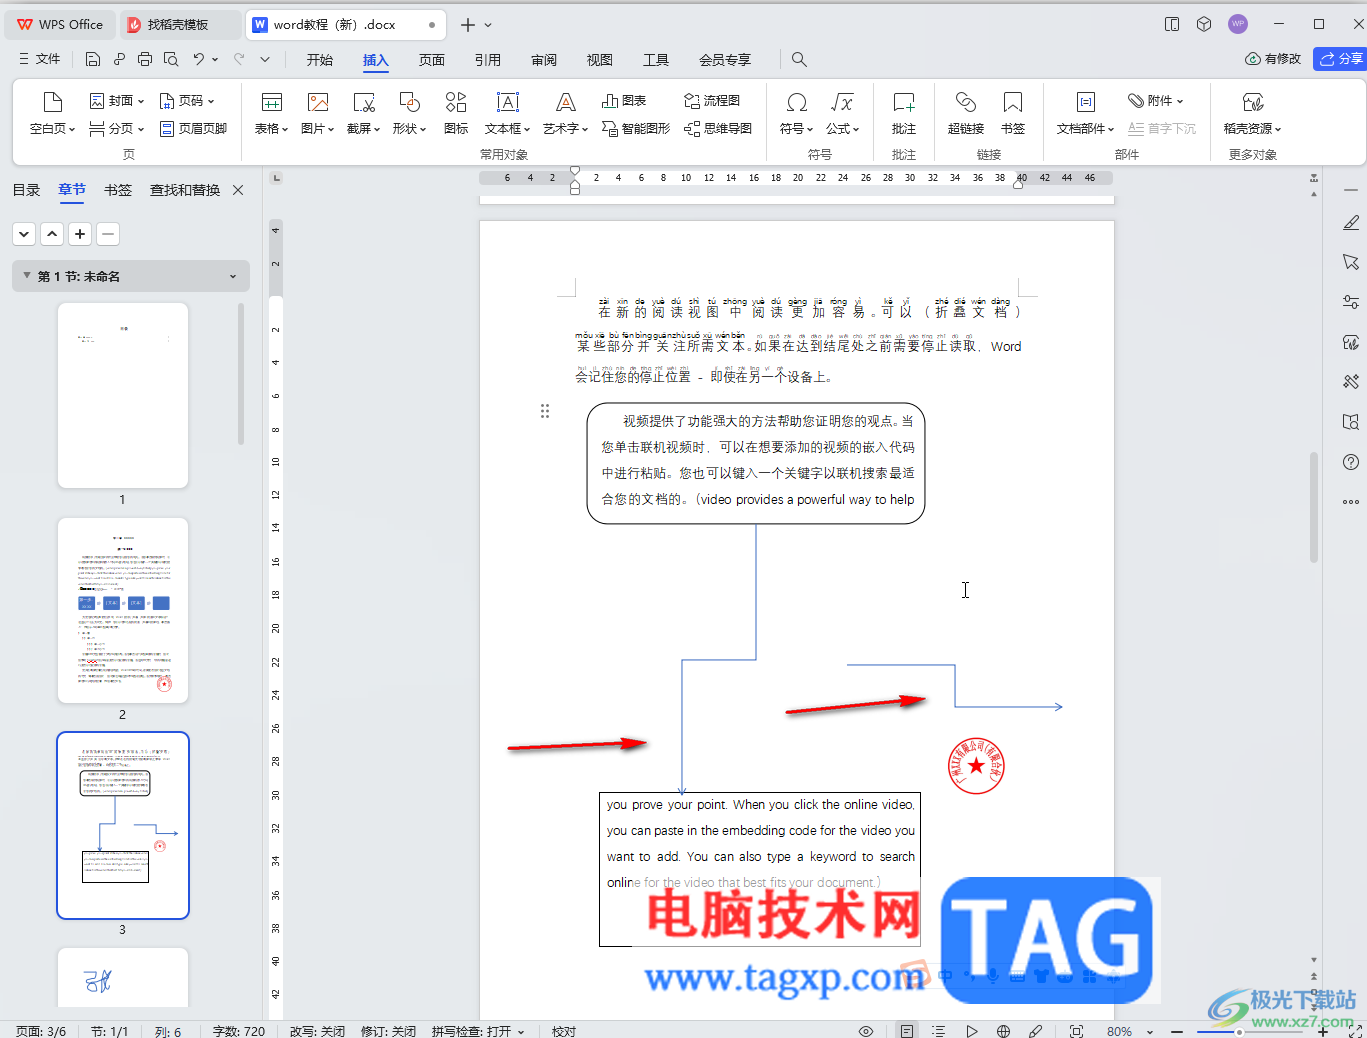
Task: Click the Picture insert icon
Action: pos(318,113)
